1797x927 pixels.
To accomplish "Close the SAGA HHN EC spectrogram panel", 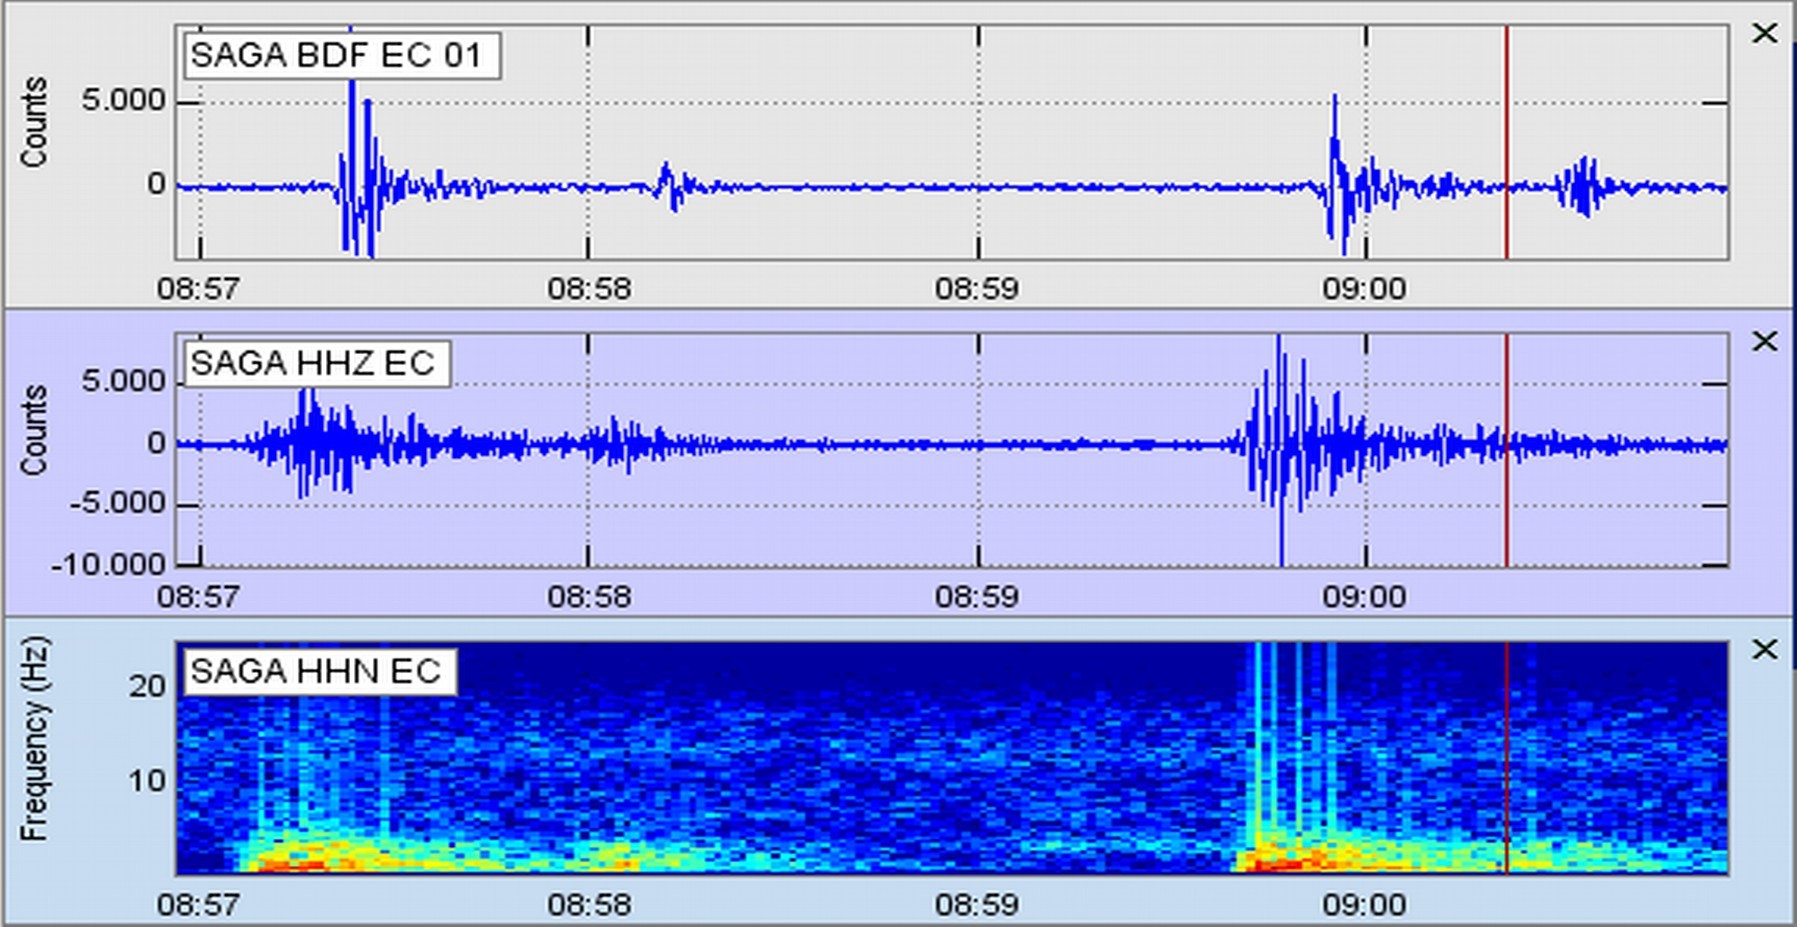I will click(x=1765, y=649).
